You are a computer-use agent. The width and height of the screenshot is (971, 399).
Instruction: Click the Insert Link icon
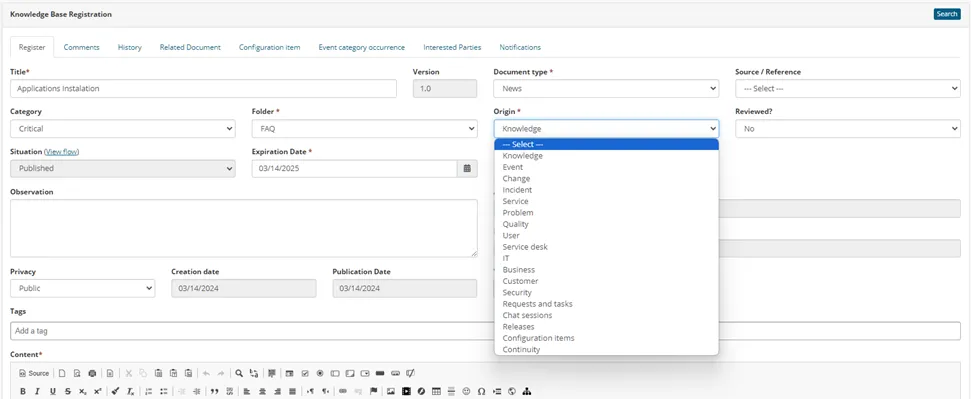click(342, 391)
